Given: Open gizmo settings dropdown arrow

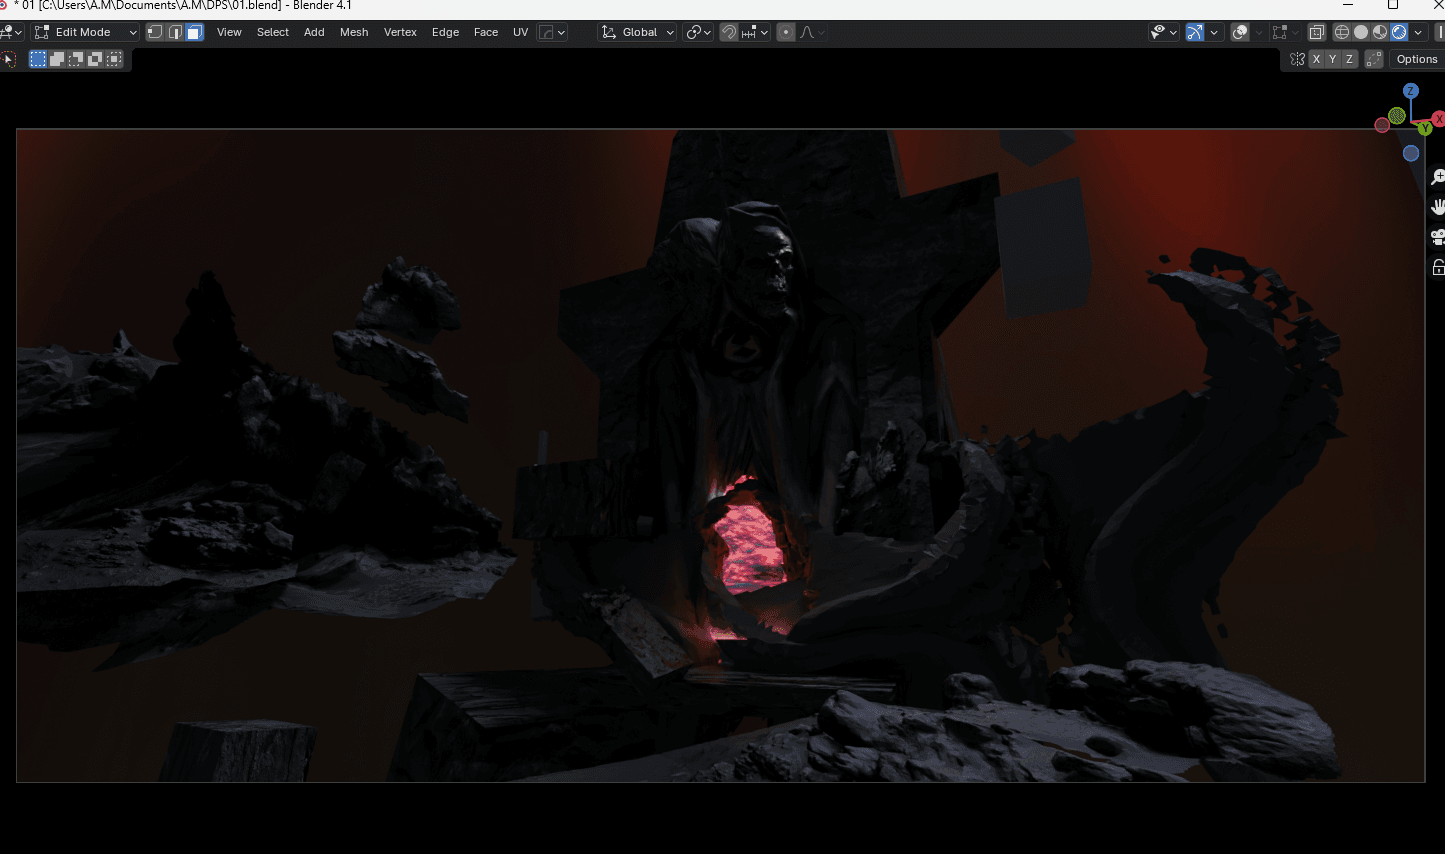Looking at the screenshot, I should [1214, 33].
